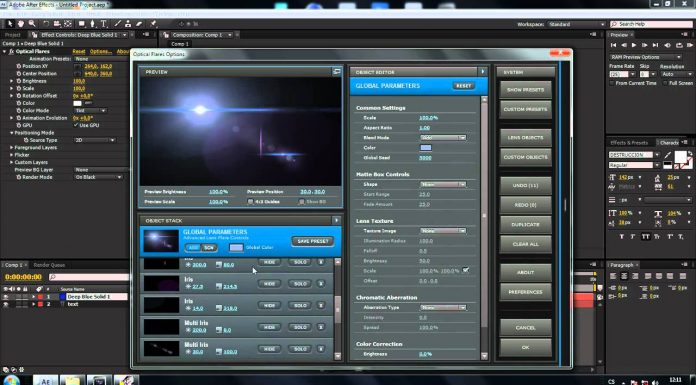Reset the Global Parameters
Image resolution: width=696 pixels, height=385 pixels.
click(x=464, y=86)
